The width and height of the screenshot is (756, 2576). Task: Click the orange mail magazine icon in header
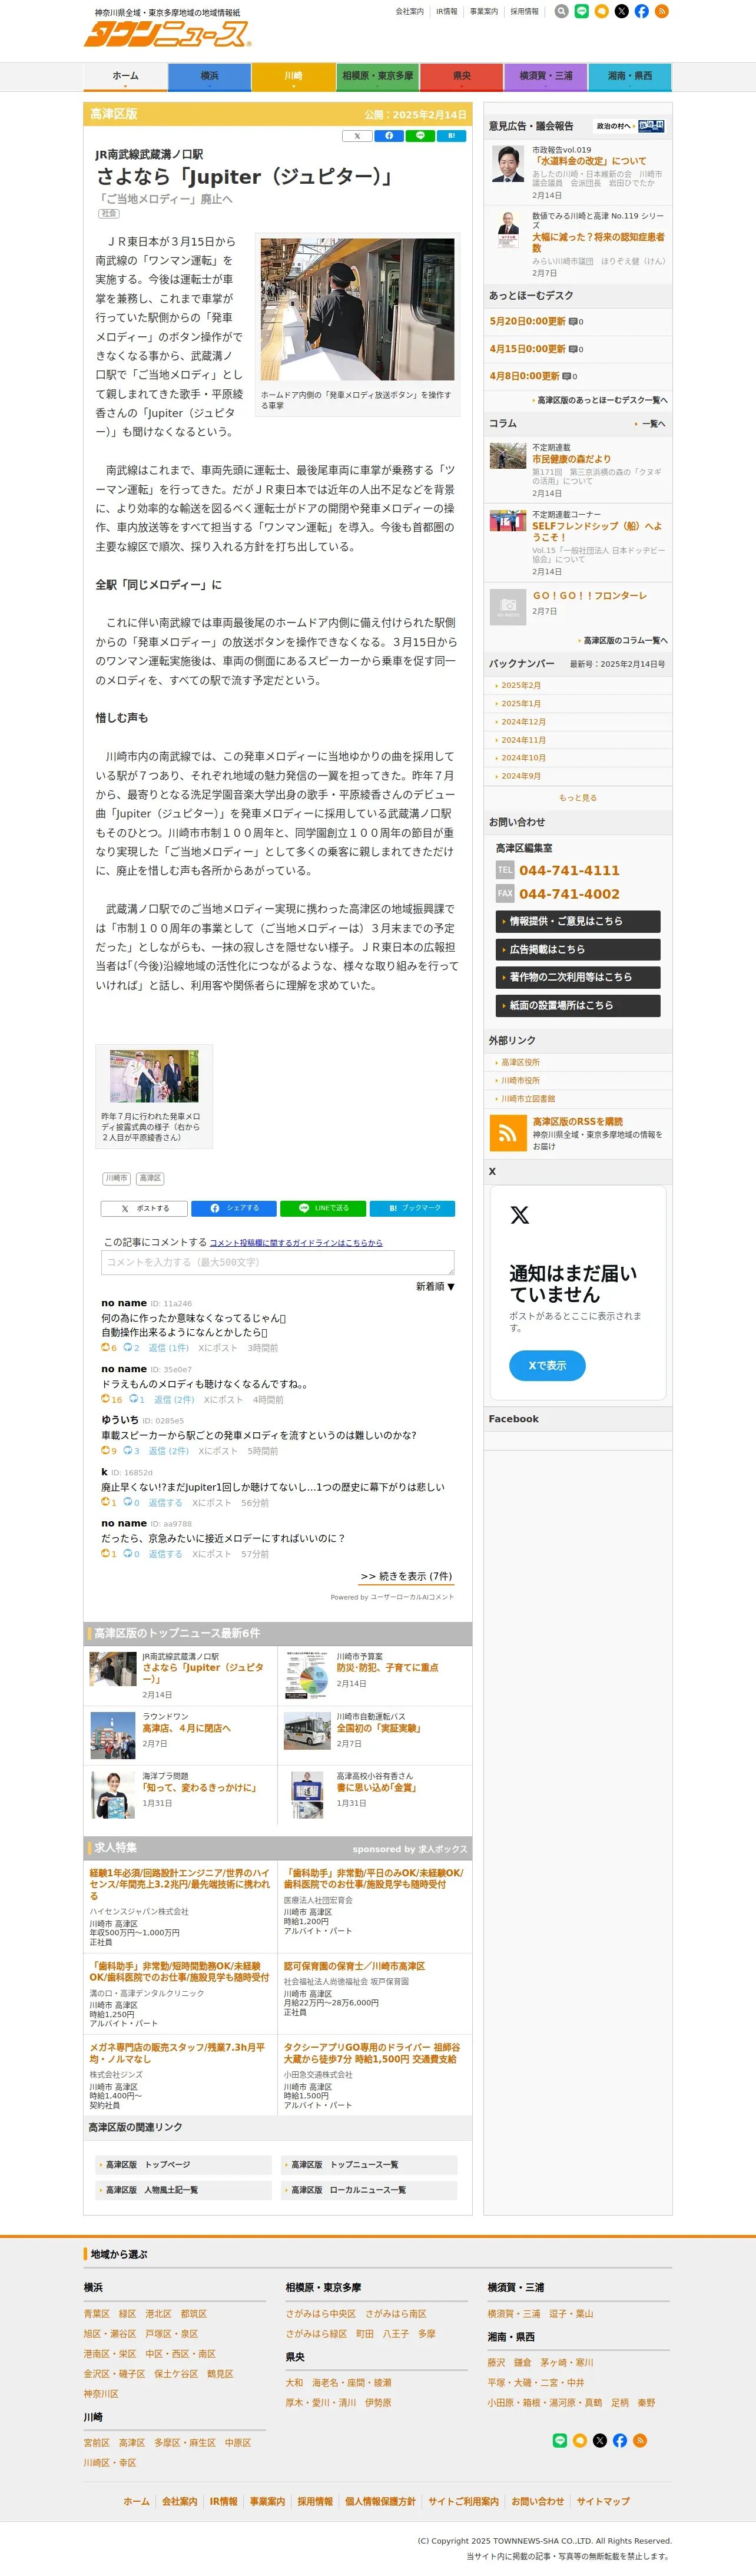601,12
